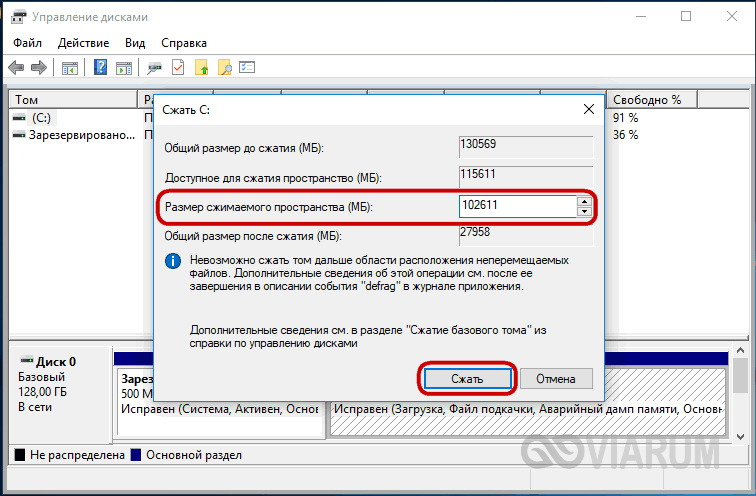Open Help via the blue question mark icon
The width and height of the screenshot is (756, 496).
pos(100,68)
